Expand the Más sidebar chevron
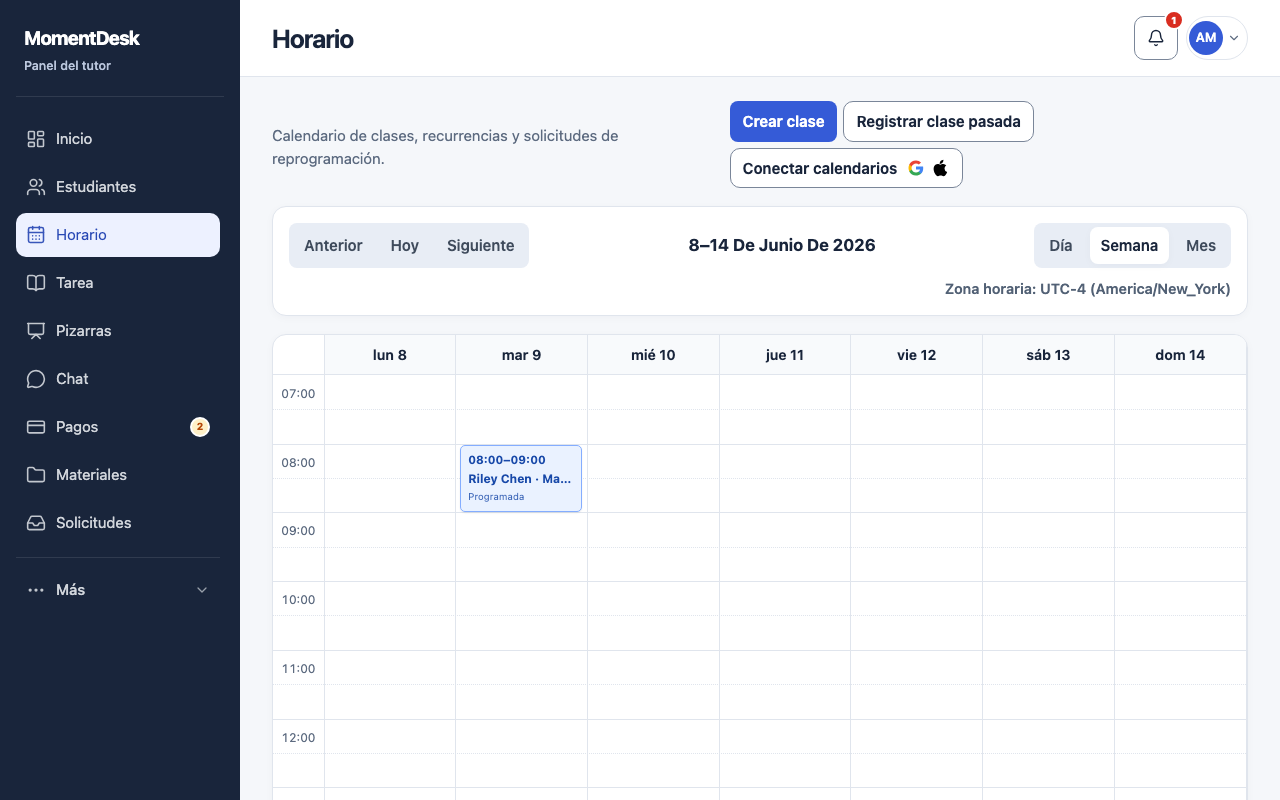The height and width of the screenshot is (800, 1280). (x=202, y=590)
